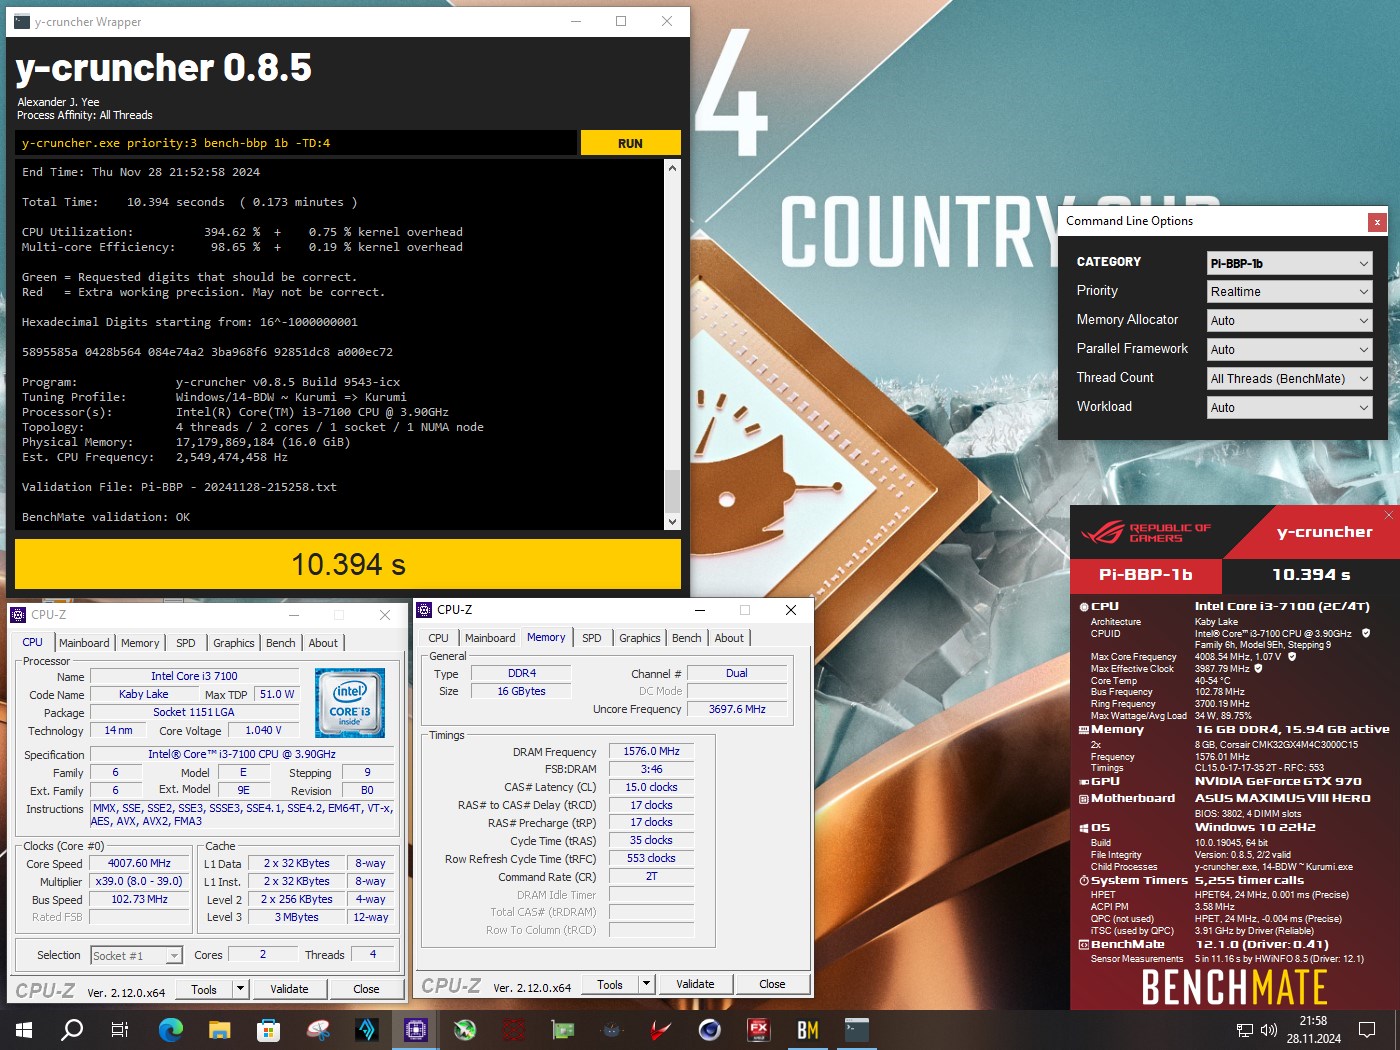The width and height of the screenshot is (1400, 1050).
Task: Open File Explorer from the taskbar
Action: [x=220, y=1029]
